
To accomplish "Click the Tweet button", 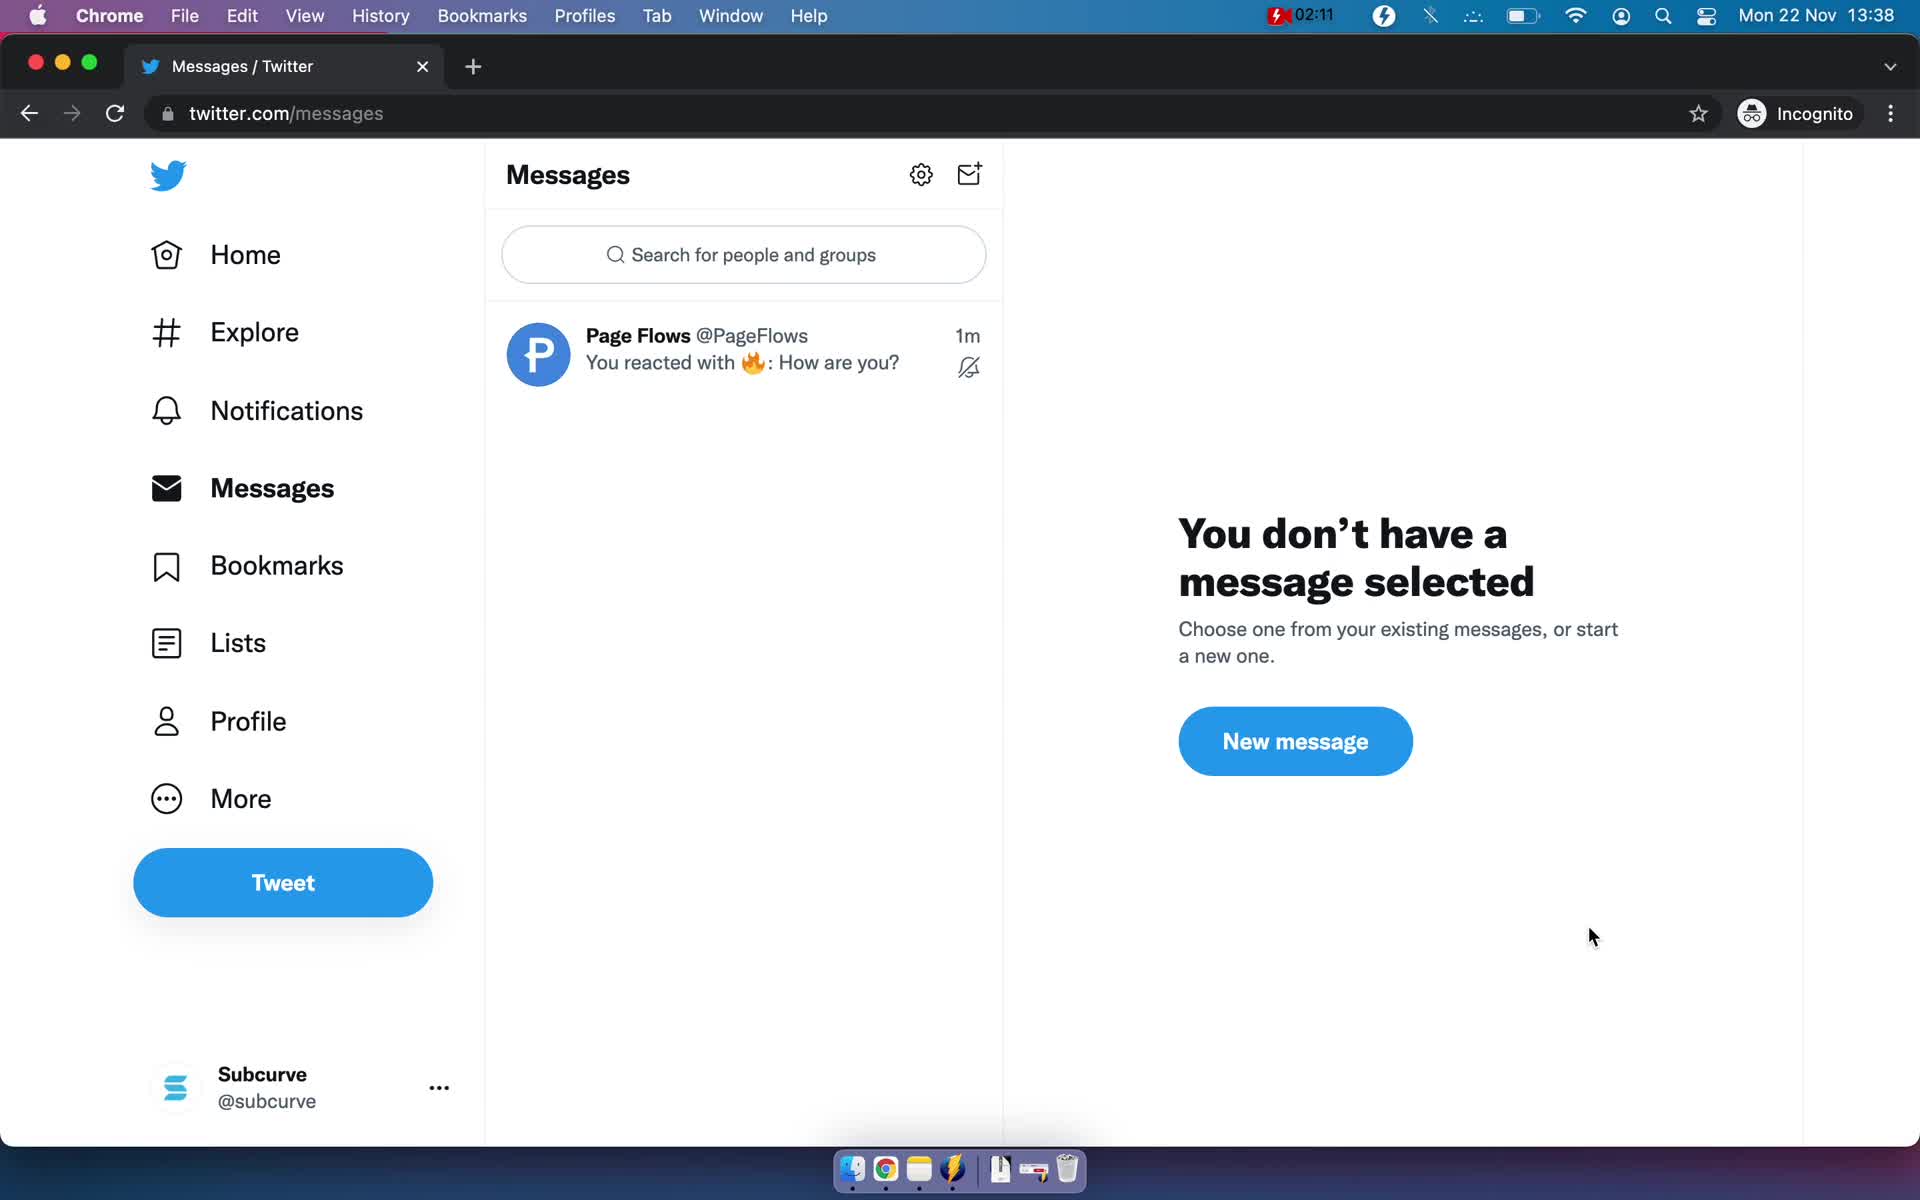I will coord(283,883).
